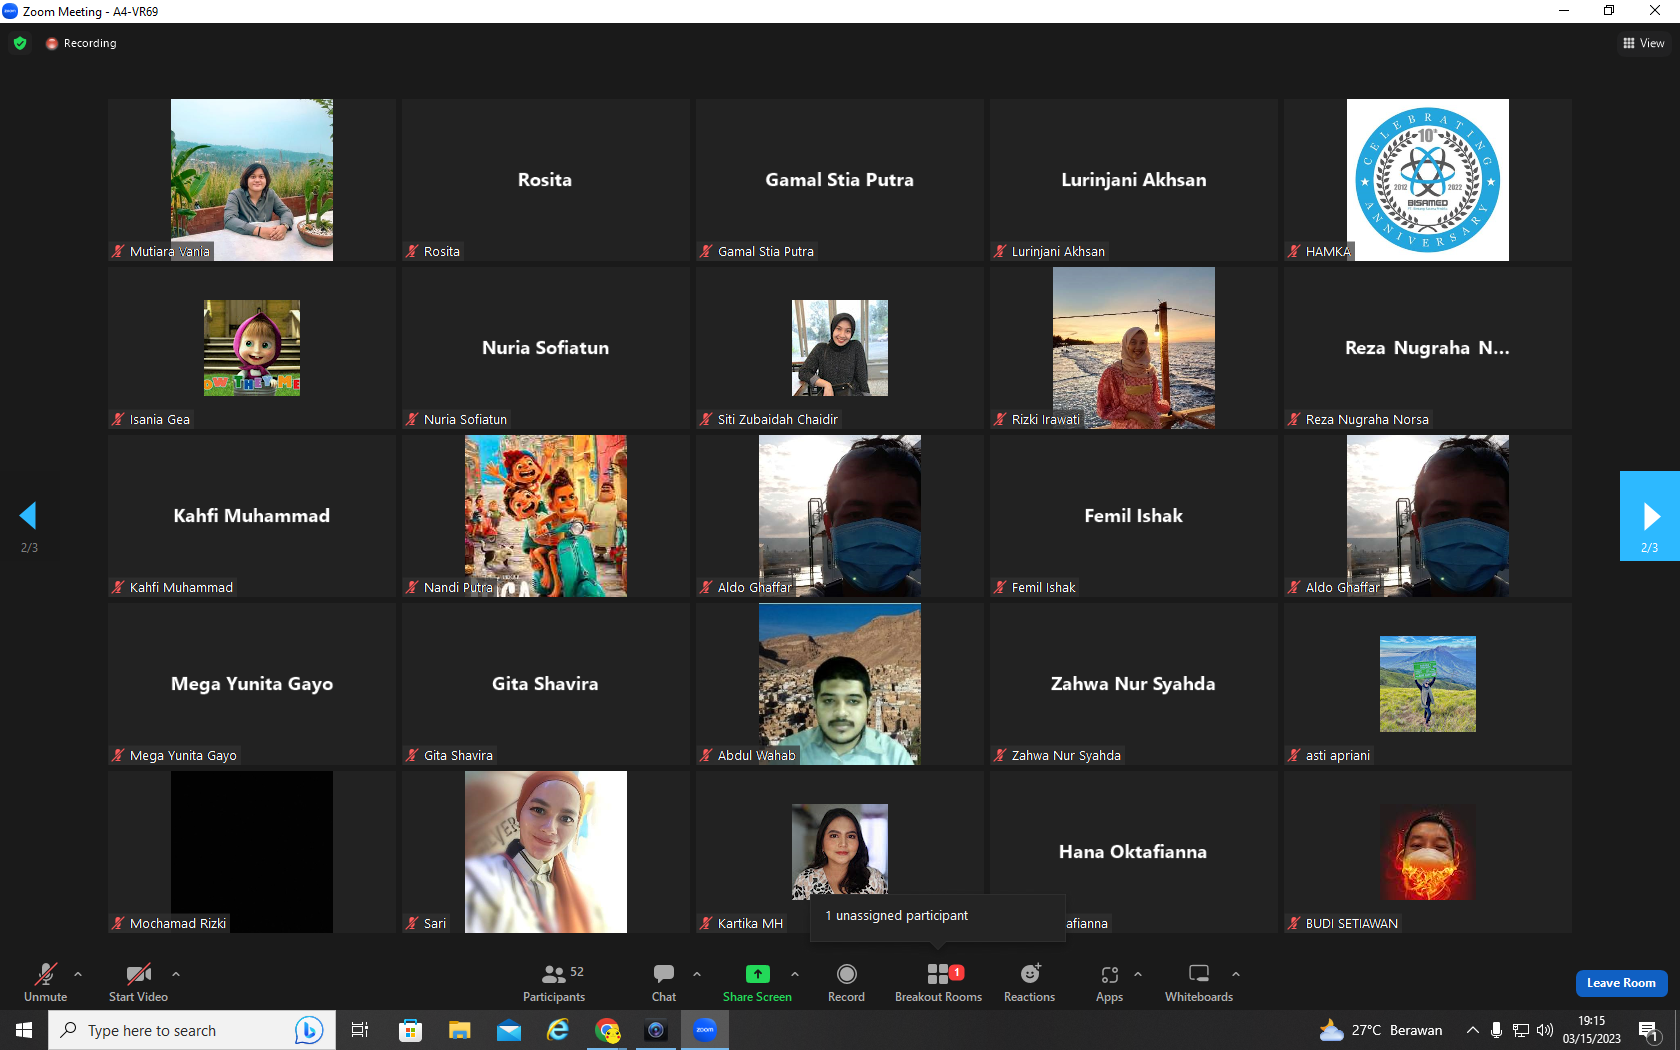Image resolution: width=1680 pixels, height=1050 pixels.
Task: Click the Recording indicator
Action: 81,43
